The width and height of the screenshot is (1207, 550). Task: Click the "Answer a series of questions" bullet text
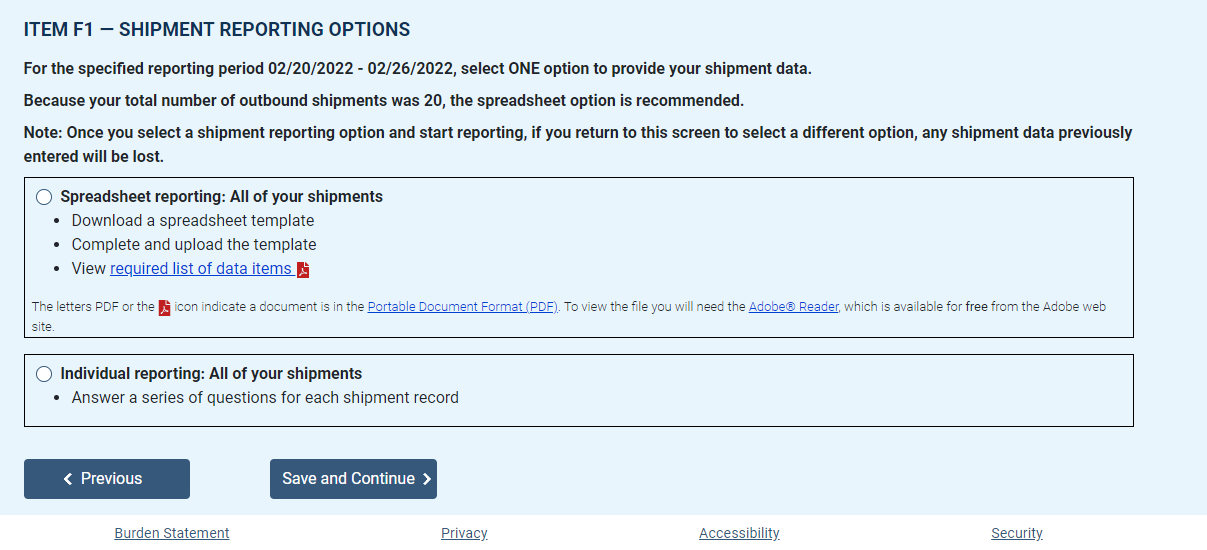(x=265, y=398)
